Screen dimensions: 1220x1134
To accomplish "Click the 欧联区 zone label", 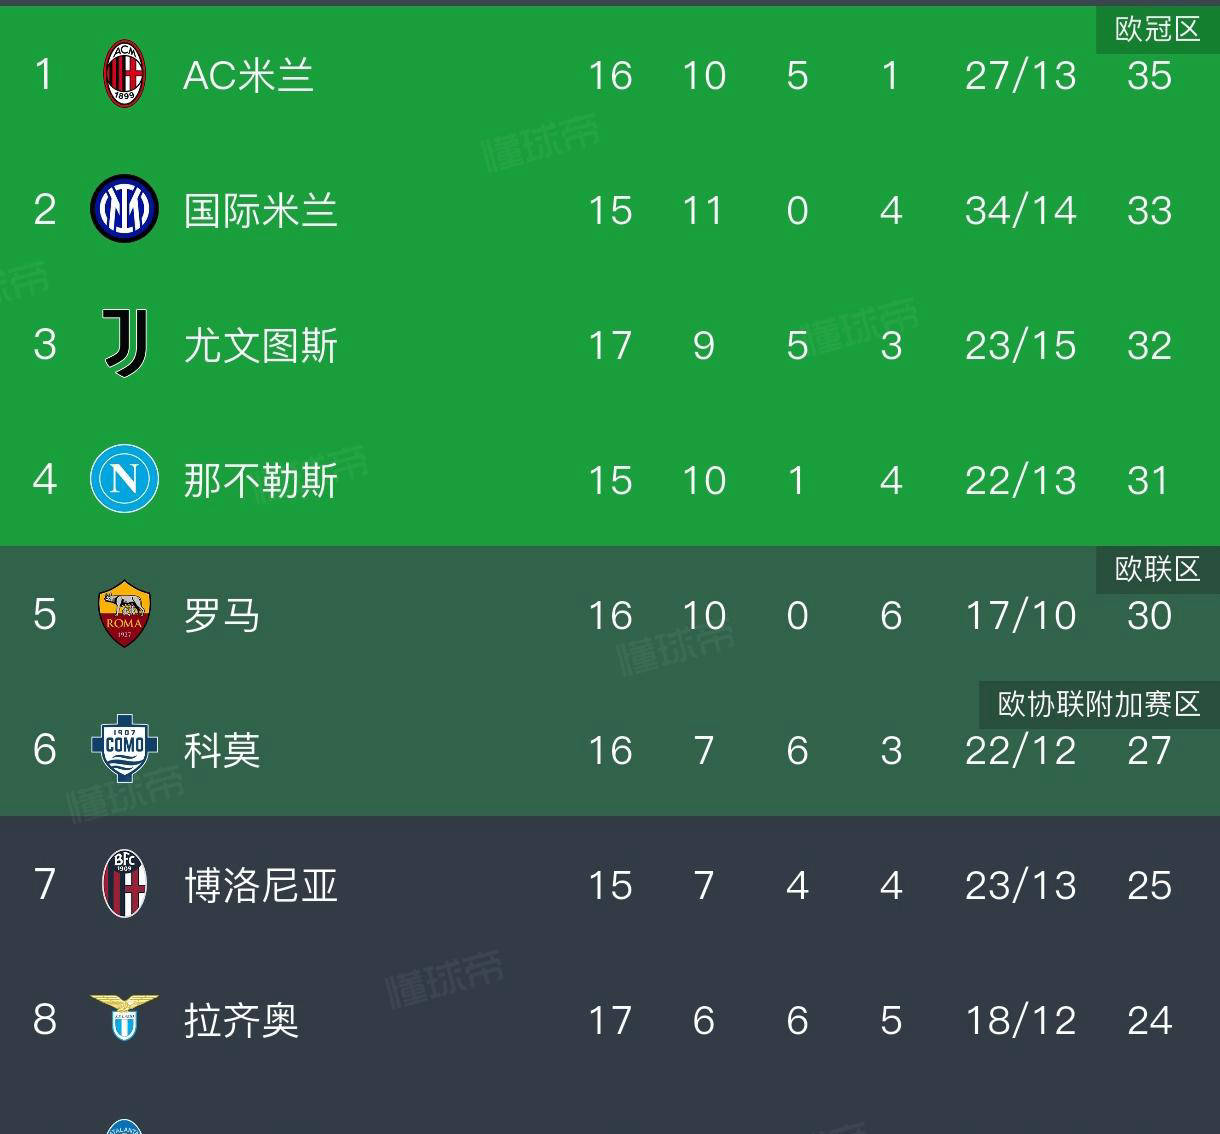I will [1157, 569].
